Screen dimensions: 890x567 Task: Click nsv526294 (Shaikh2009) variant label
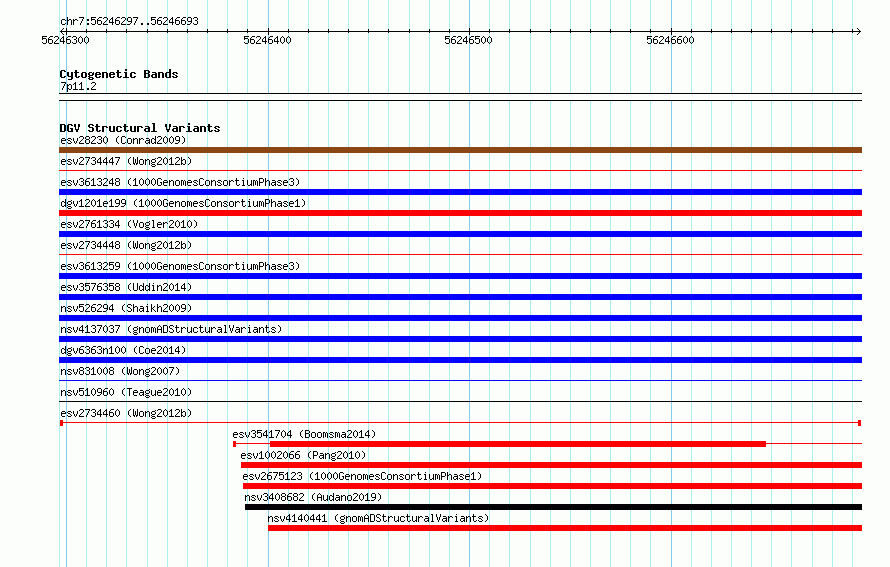(x=126, y=308)
